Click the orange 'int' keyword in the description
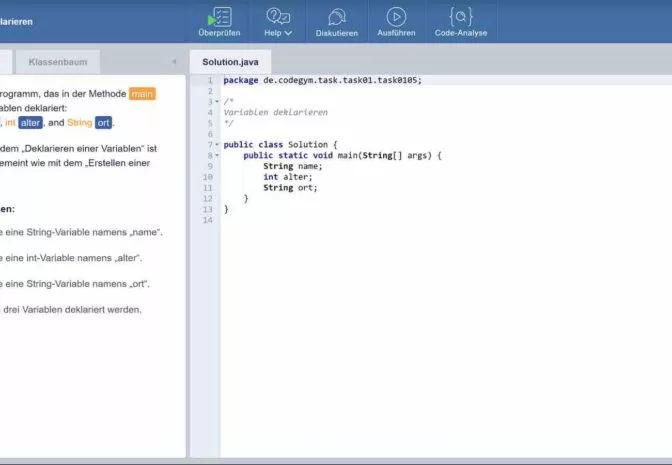The width and height of the screenshot is (672, 465). pos(10,123)
